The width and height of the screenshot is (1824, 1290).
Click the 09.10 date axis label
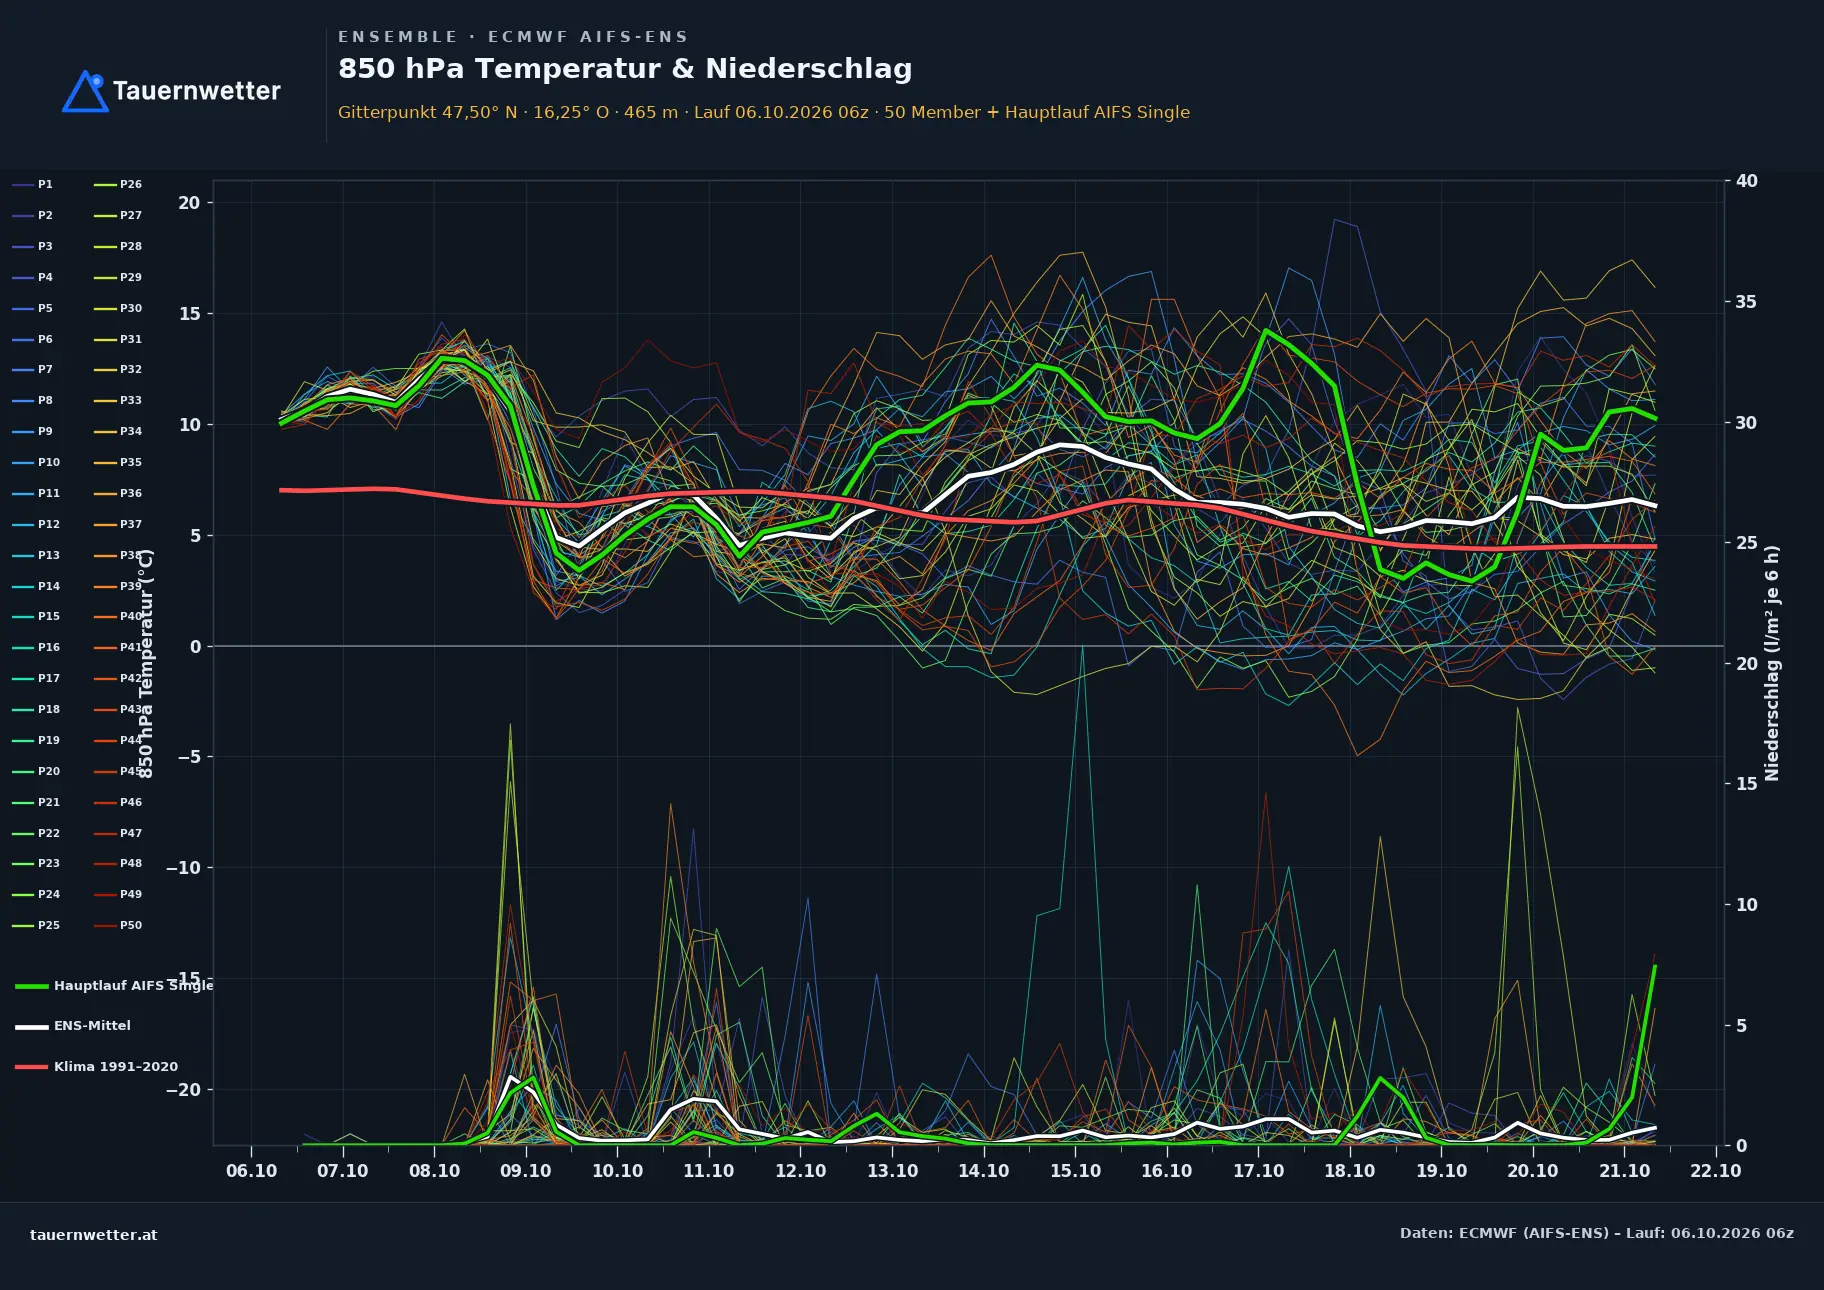coord(526,1170)
